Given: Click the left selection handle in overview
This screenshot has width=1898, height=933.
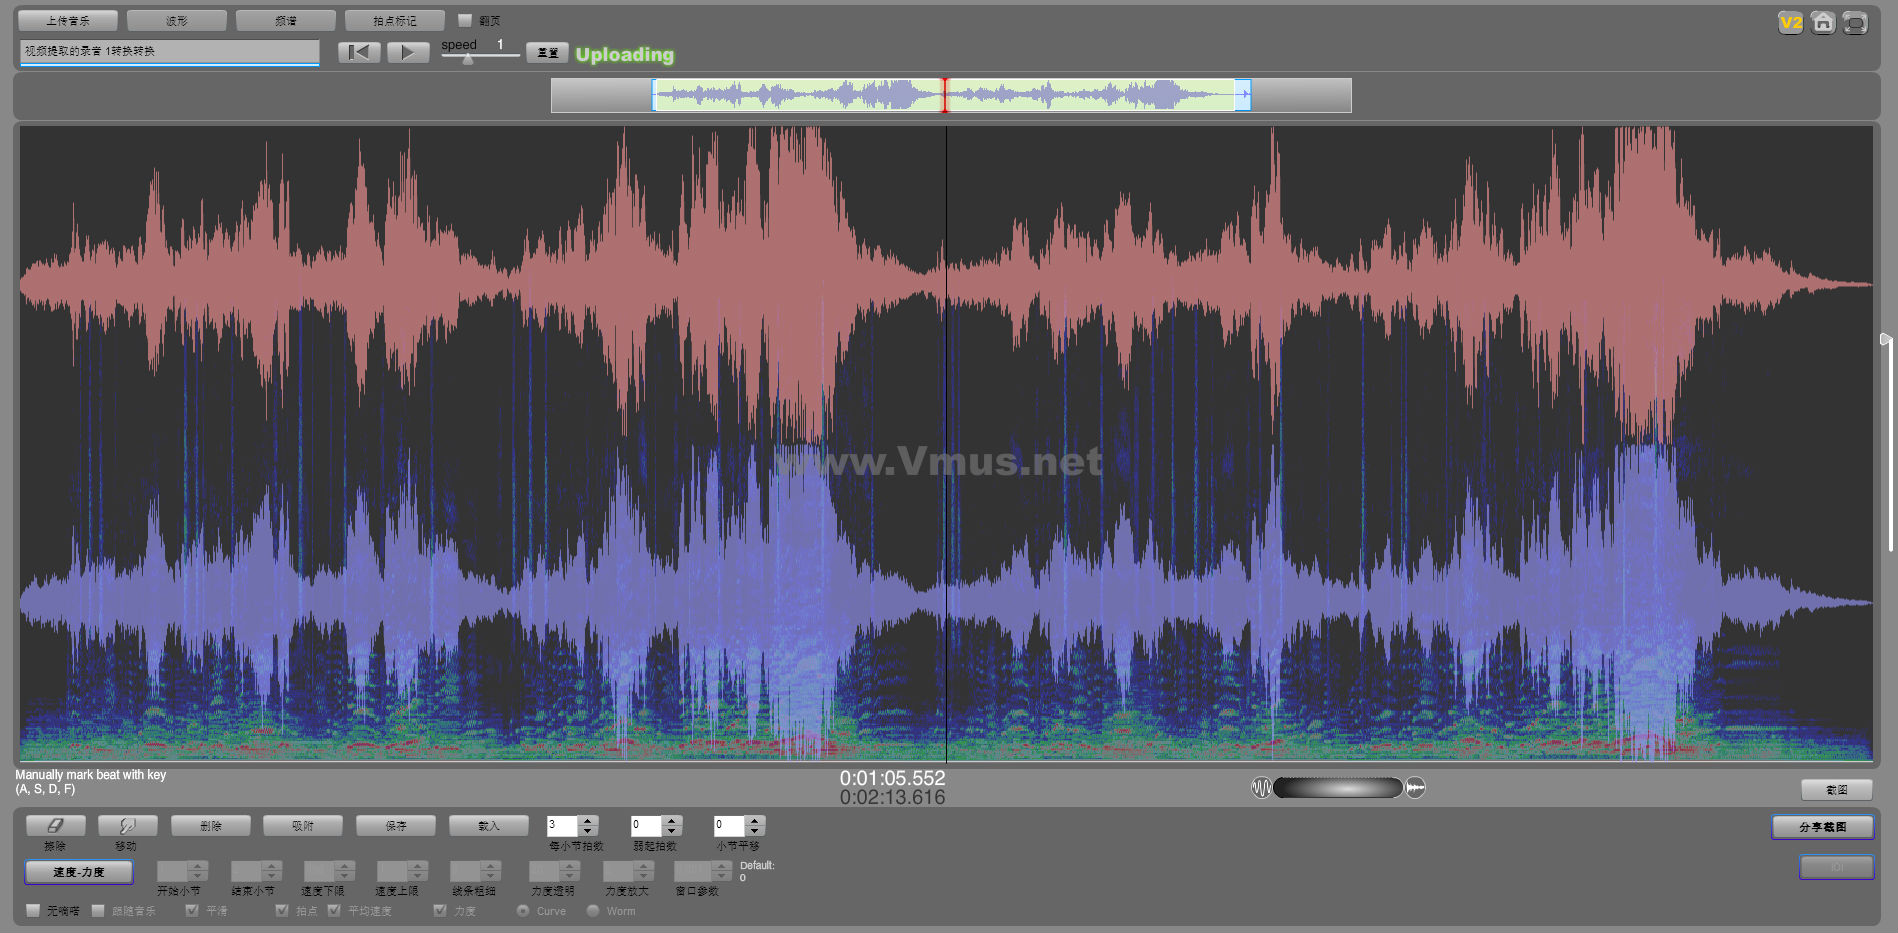Looking at the screenshot, I should click(654, 95).
